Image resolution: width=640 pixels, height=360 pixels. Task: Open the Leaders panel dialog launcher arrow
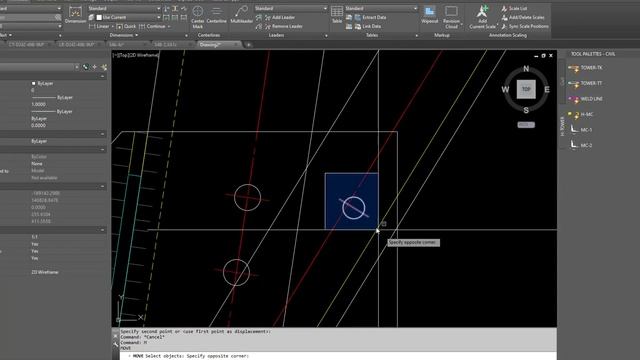click(326, 36)
